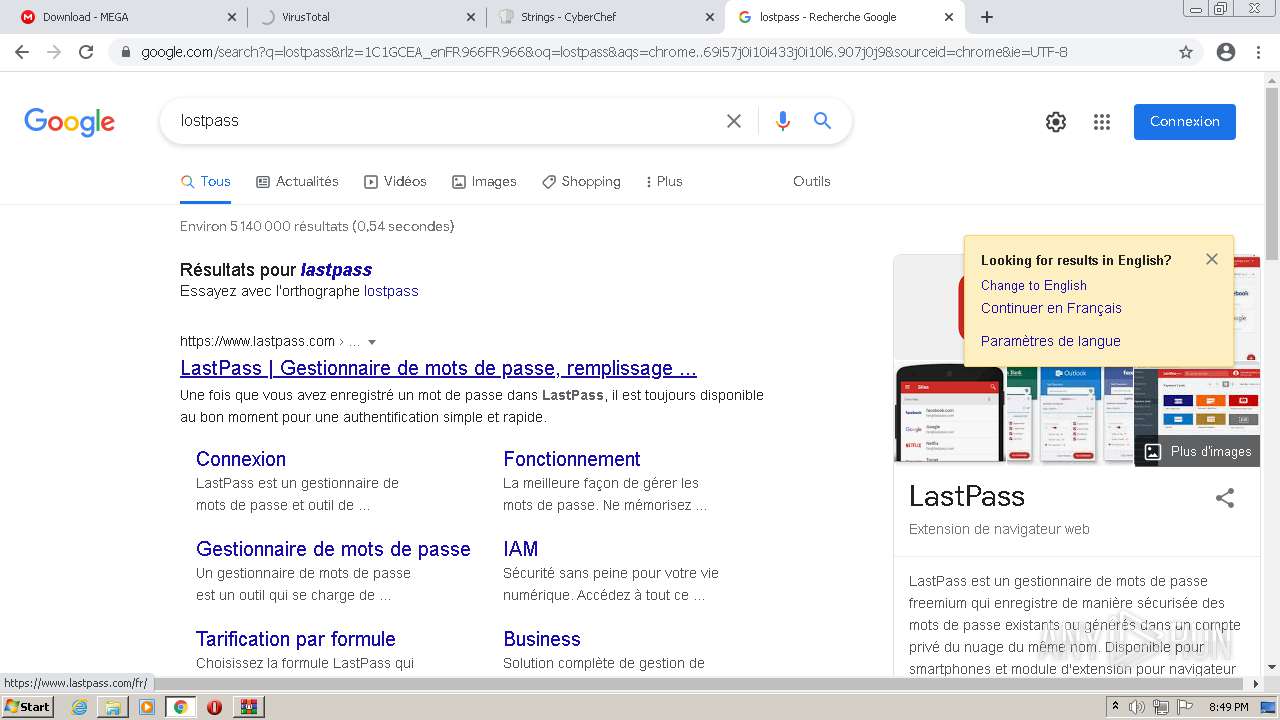The width and height of the screenshot is (1280, 720).
Task: Open Paramètres de langue
Action: [1050, 341]
